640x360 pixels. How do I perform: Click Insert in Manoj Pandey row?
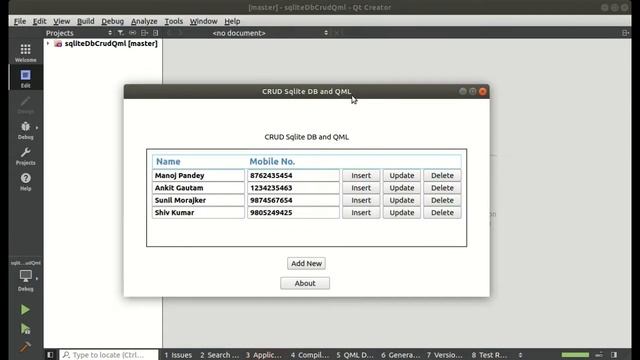pyautogui.click(x=361, y=176)
